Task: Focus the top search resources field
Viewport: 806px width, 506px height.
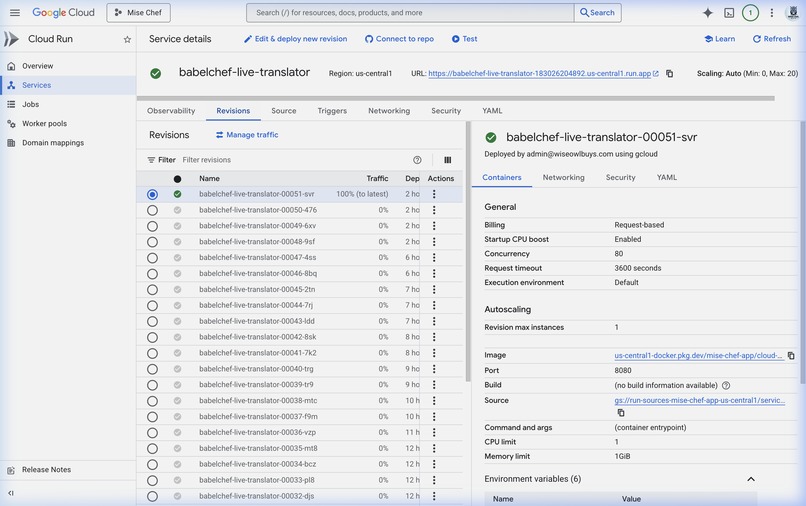Action: (x=410, y=13)
